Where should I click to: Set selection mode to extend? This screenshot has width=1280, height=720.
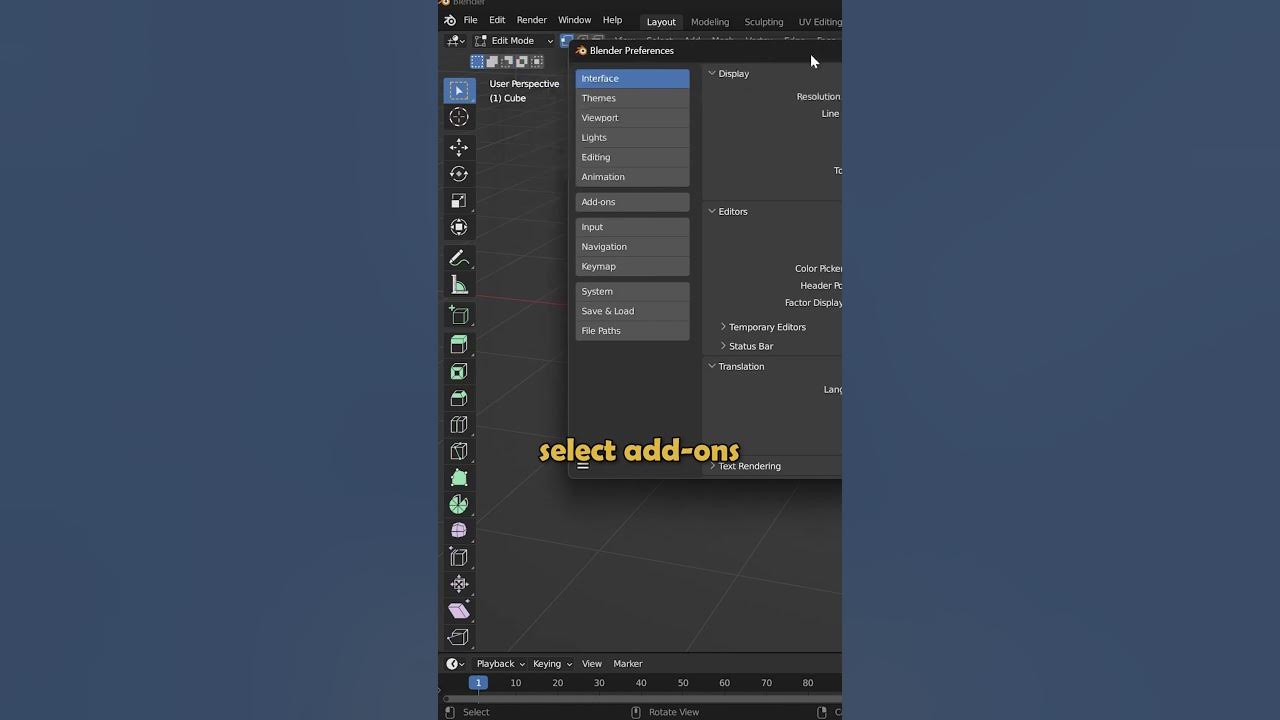pyautogui.click(x=492, y=62)
